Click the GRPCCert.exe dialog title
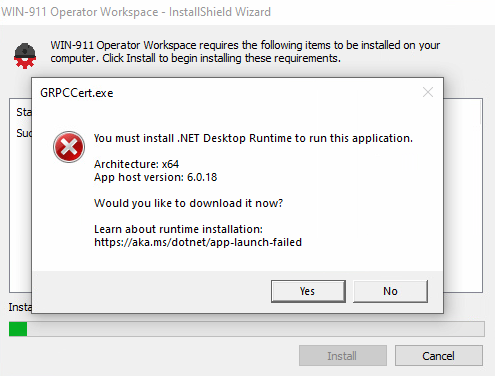This screenshot has height=376, width=495. (x=77, y=93)
